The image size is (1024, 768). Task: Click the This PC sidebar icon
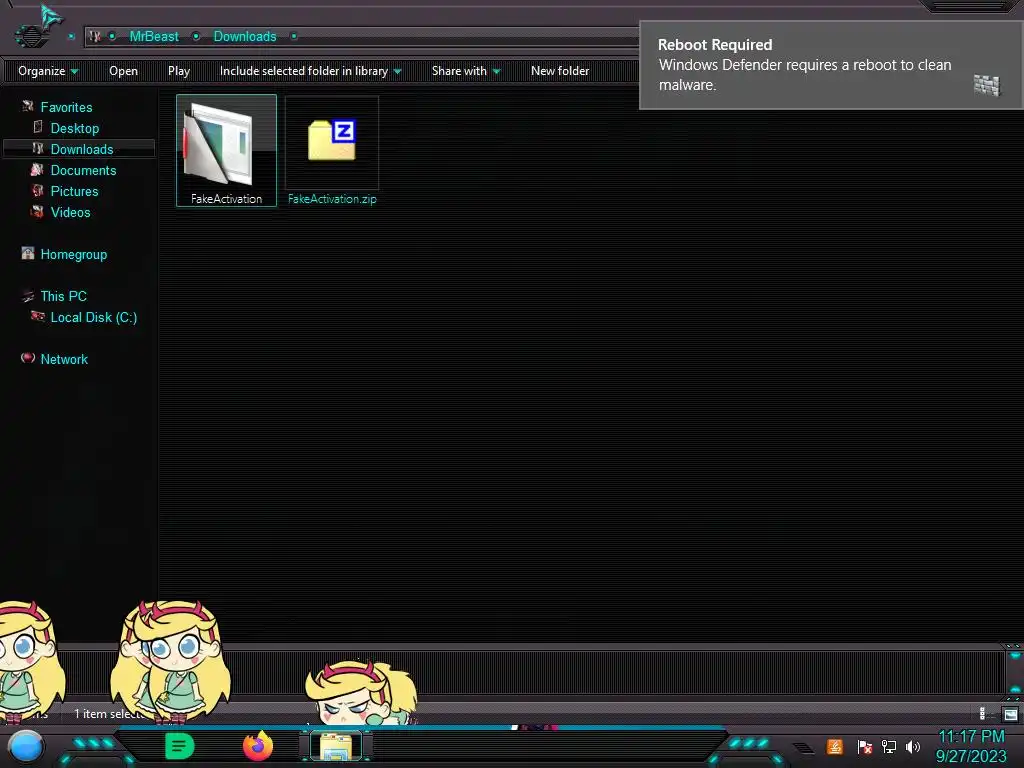click(x=27, y=295)
